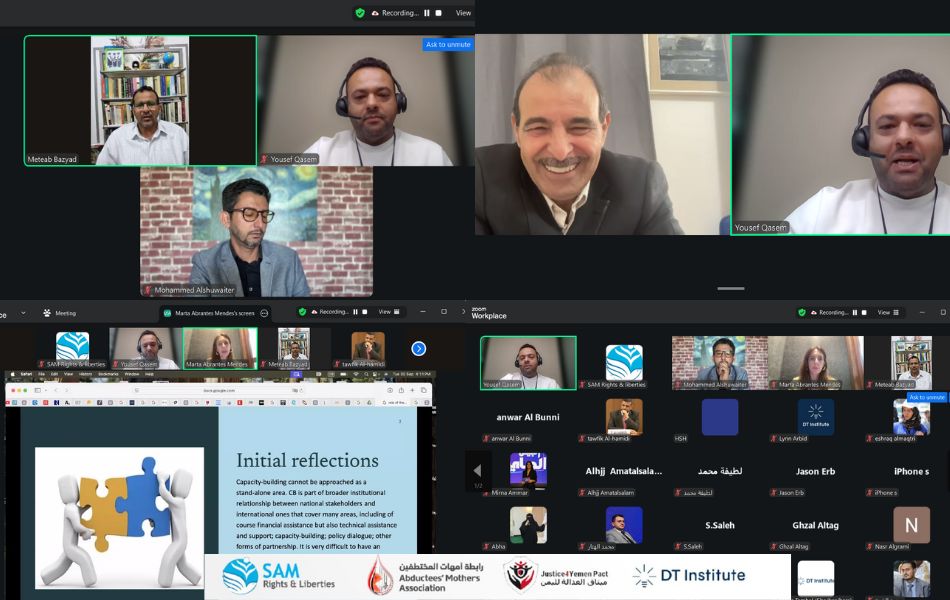Select the DT Institute tile for Lynn Arbid
This screenshot has height=600, width=950.
click(x=815, y=417)
